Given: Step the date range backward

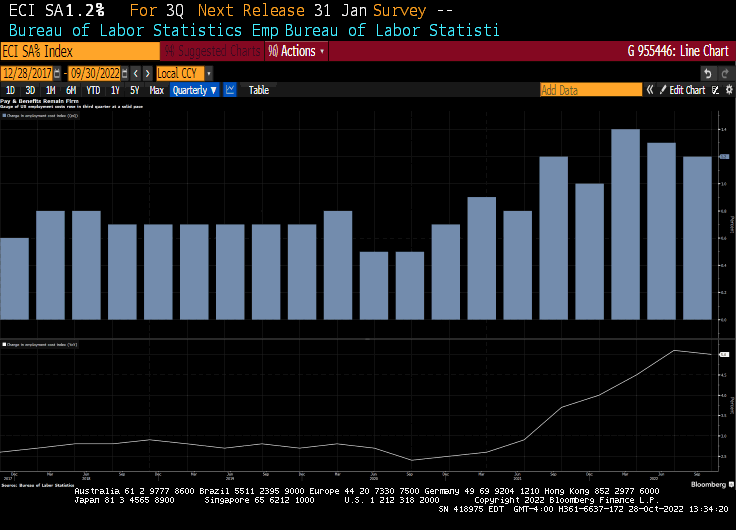Looking at the screenshot, I should pos(136,73).
